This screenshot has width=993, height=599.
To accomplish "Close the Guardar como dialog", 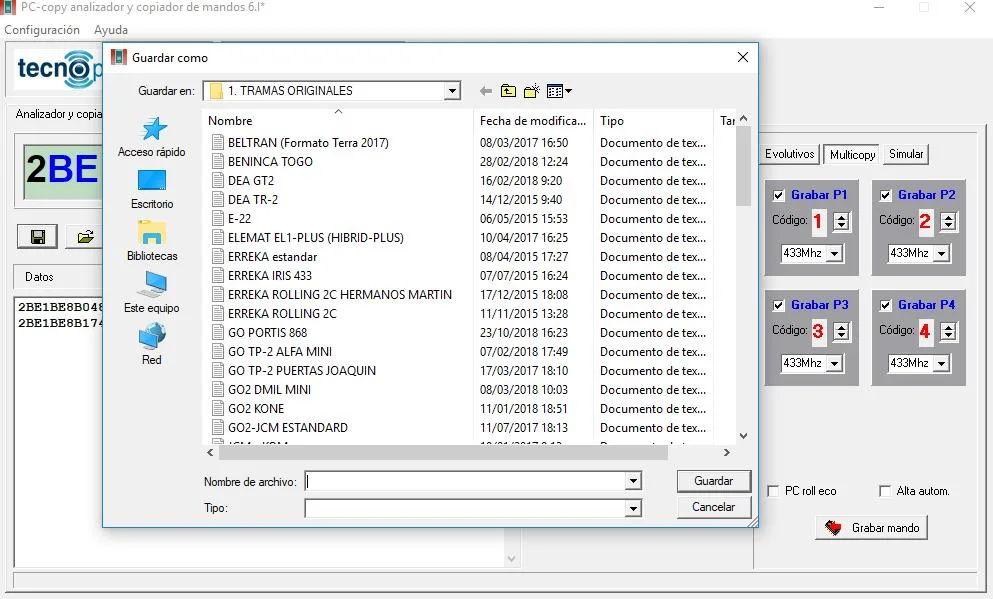I will coord(743,57).
